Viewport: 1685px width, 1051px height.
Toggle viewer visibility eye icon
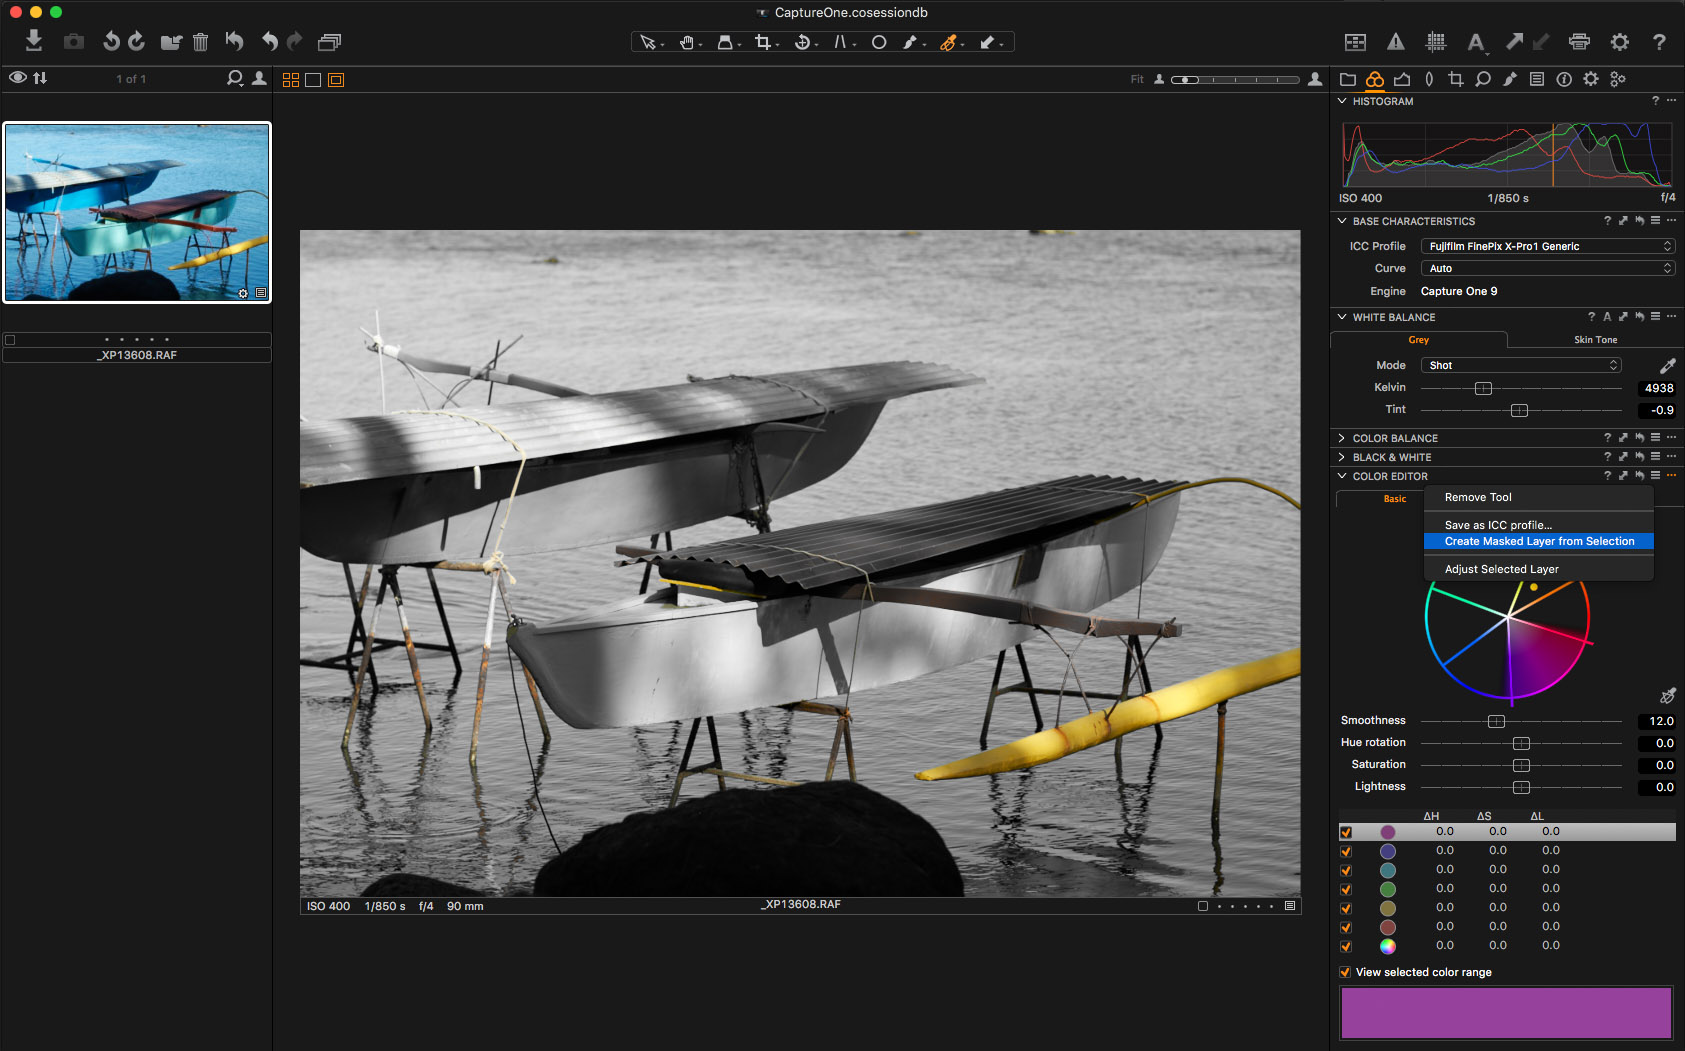tap(18, 78)
